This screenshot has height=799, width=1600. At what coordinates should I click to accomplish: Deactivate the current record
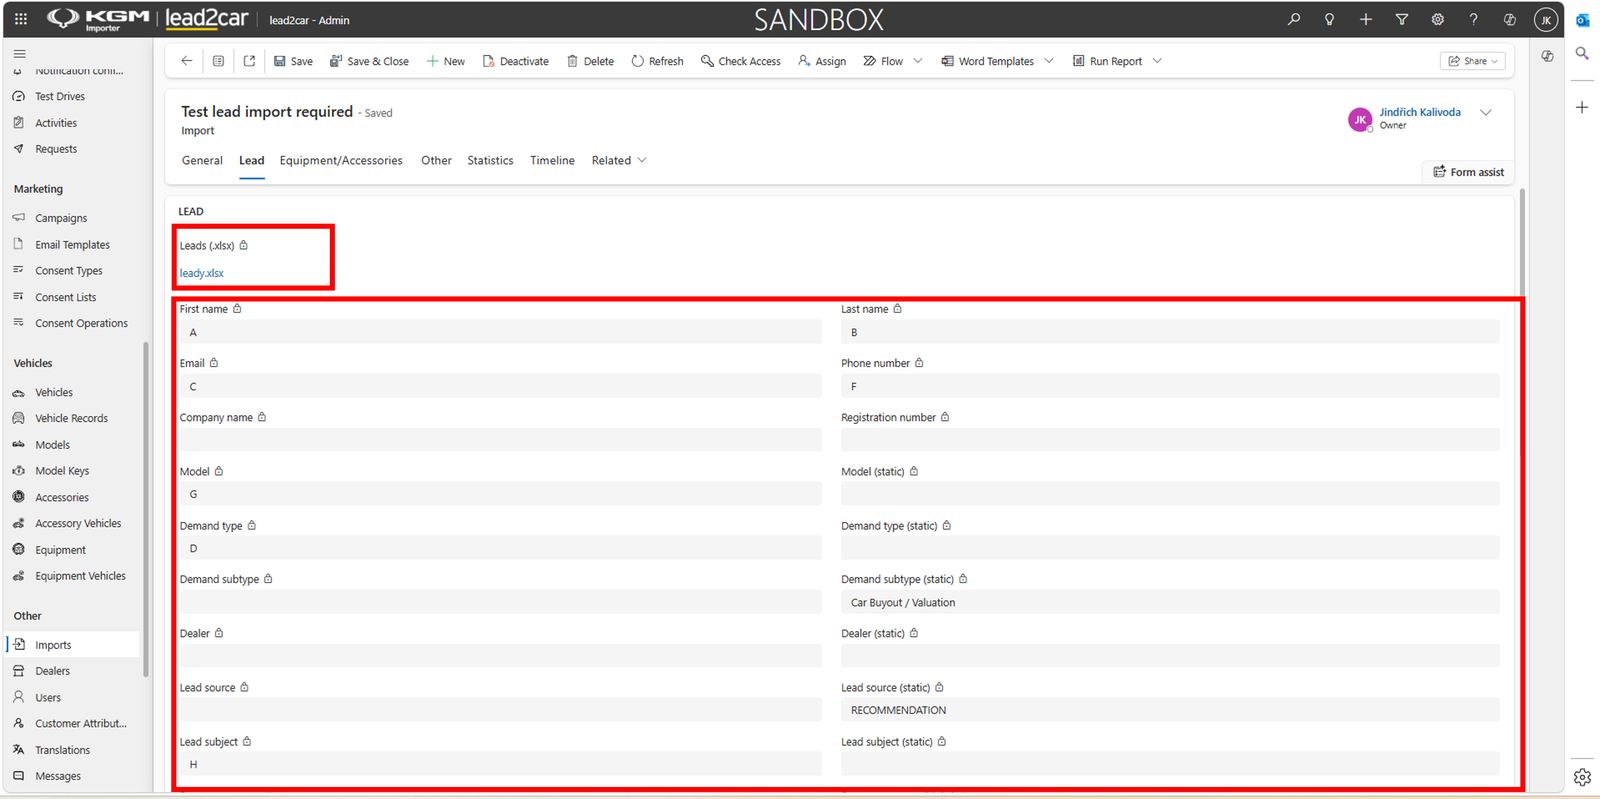click(x=515, y=61)
